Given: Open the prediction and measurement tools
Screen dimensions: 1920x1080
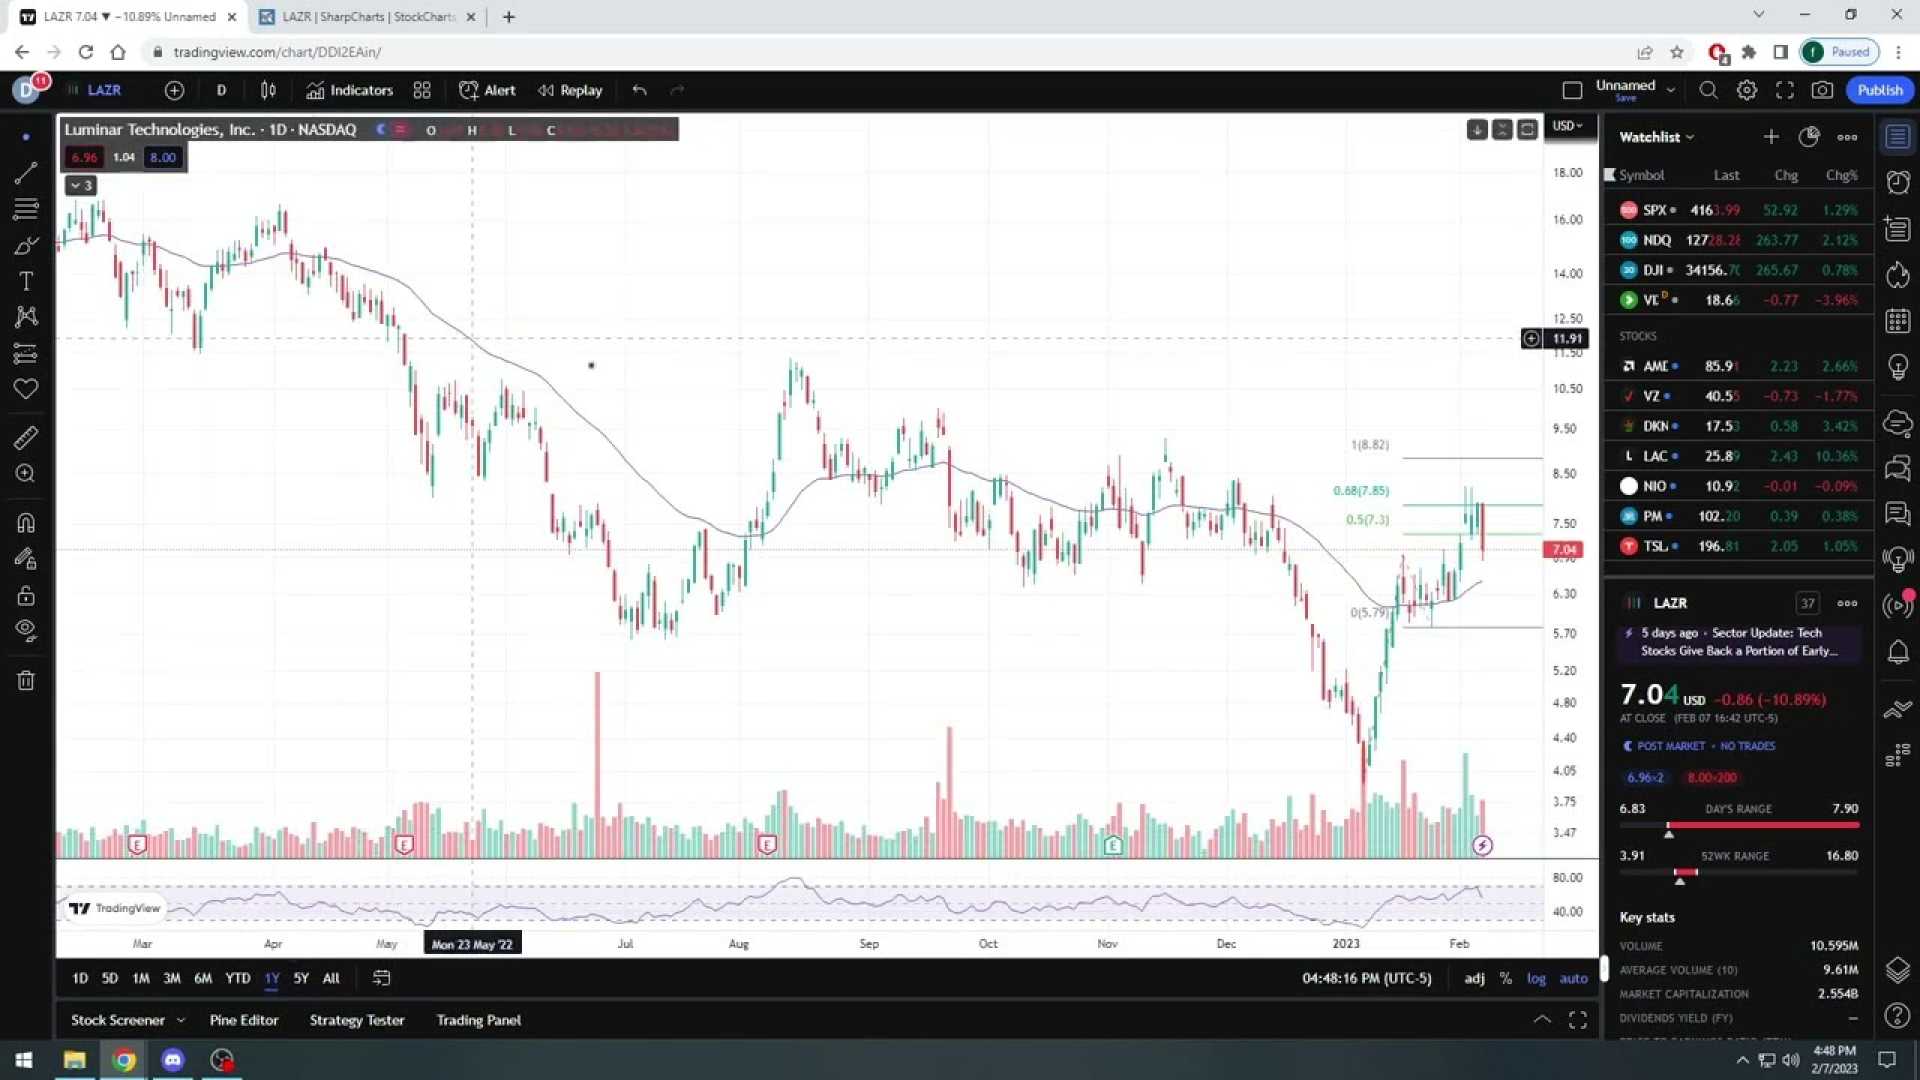Looking at the screenshot, I should click(26, 353).
